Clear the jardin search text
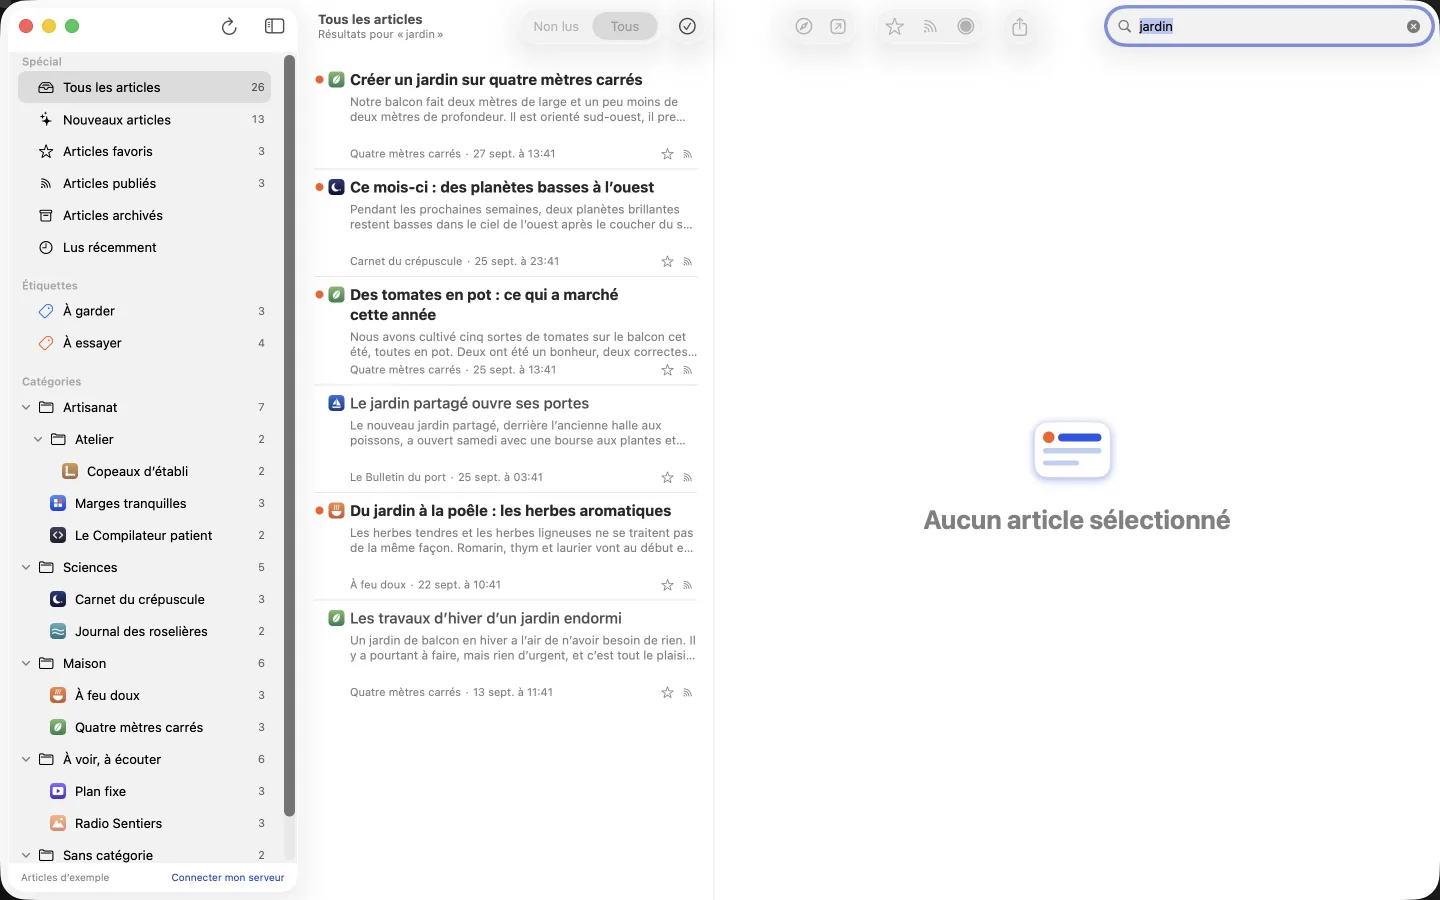Viewport: 1440px width, 900px height. [x=1413, y=27]
